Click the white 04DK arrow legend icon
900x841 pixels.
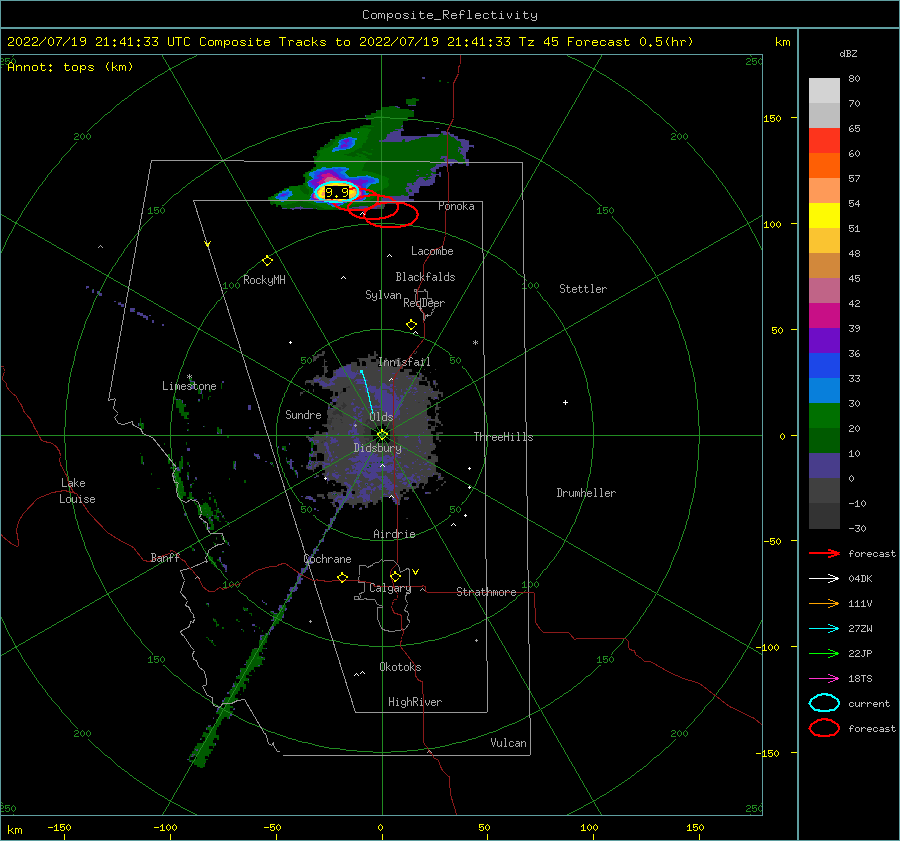click(x=824, y=579)
